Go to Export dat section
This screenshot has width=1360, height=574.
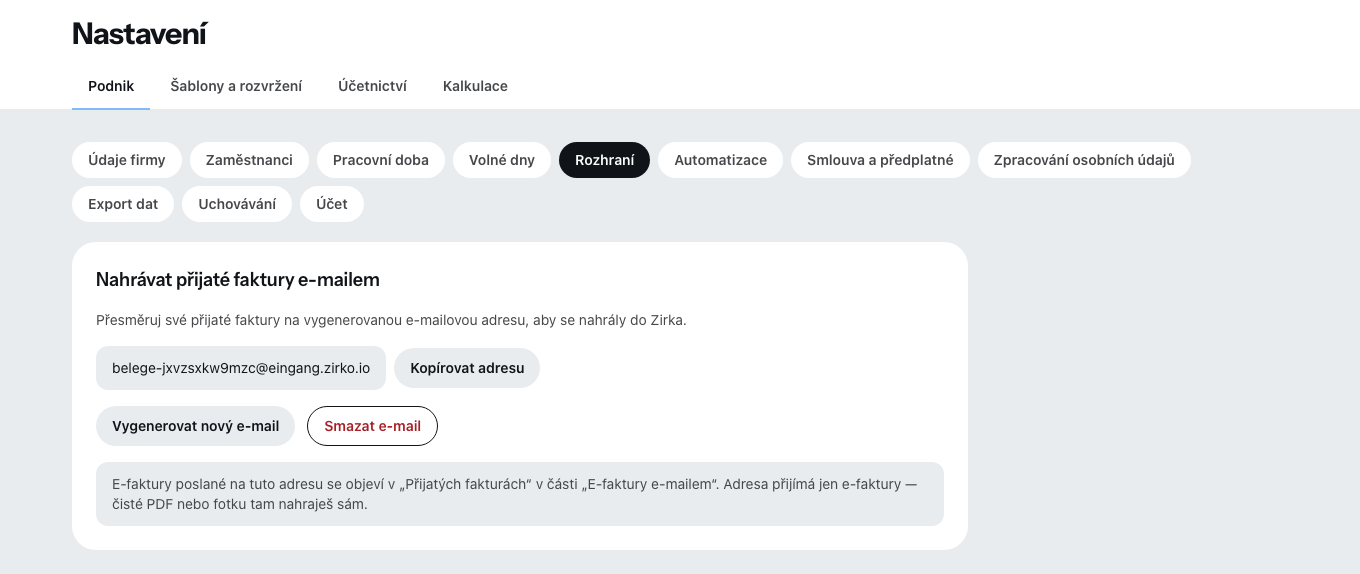[123, 204]
